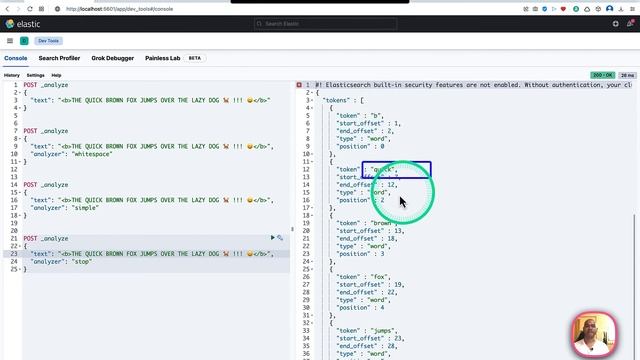Click the cloud outline extension icon
This screenshot has width=640, height=360.
click(x=587, y=9)
